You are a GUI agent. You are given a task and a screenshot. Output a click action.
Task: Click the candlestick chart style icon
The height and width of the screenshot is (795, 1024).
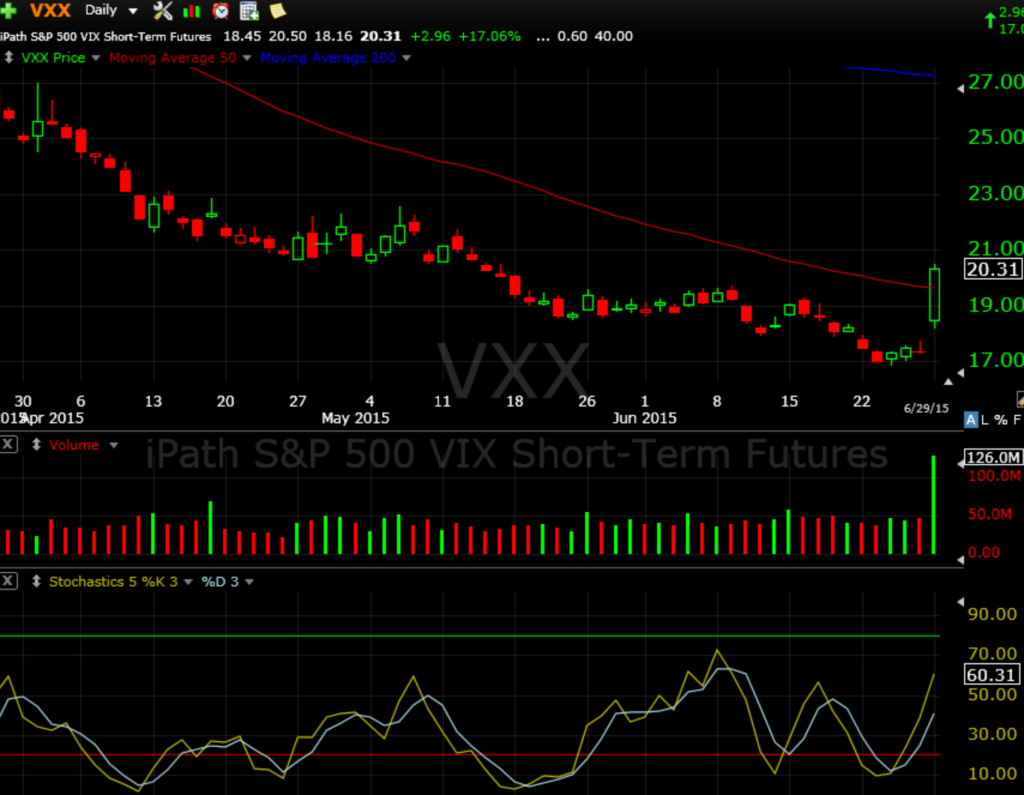[191, 10]
